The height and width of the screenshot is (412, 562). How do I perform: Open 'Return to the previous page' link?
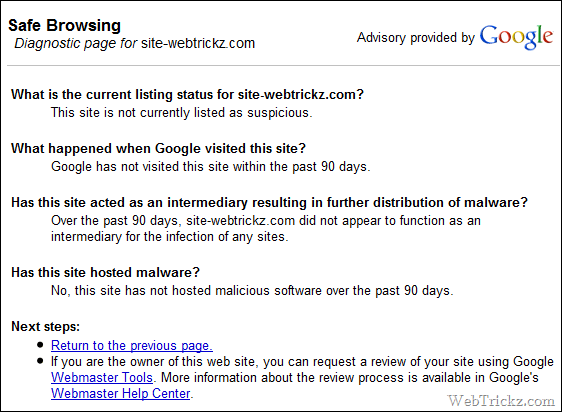[x=132, y=345]
